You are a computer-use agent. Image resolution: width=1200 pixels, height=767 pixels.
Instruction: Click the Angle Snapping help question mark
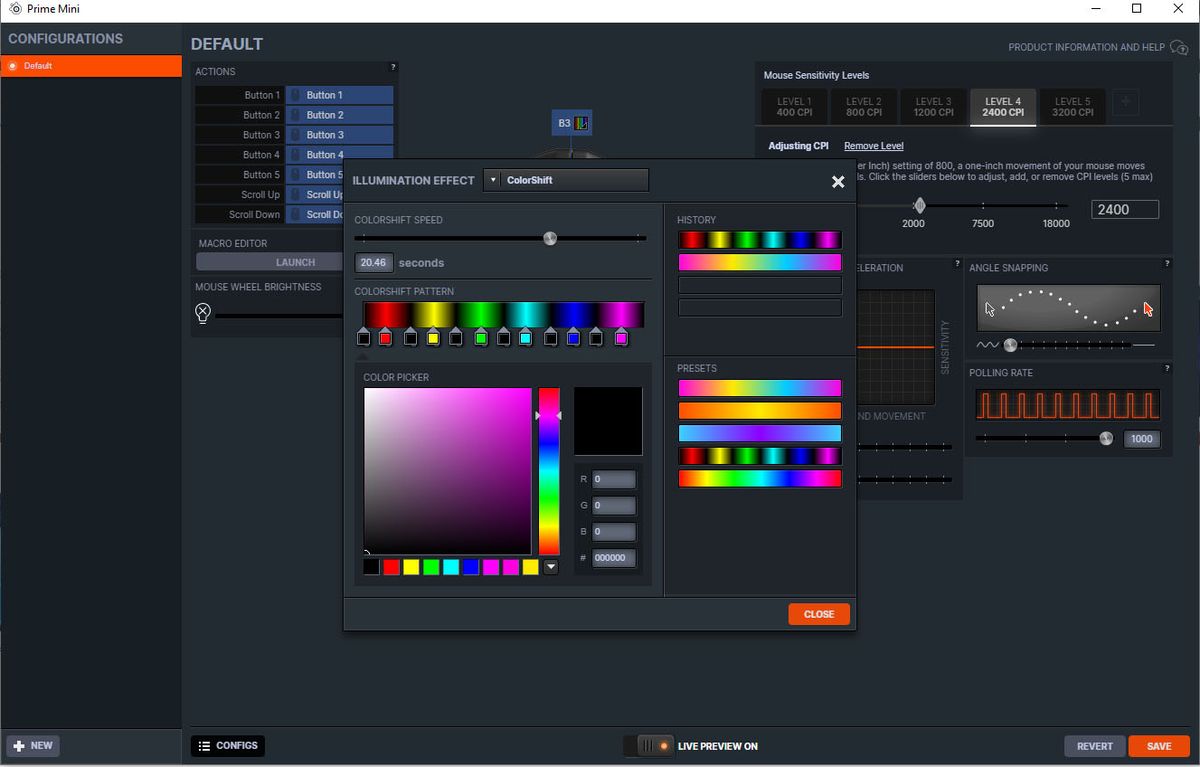(x=1166, y=264)
